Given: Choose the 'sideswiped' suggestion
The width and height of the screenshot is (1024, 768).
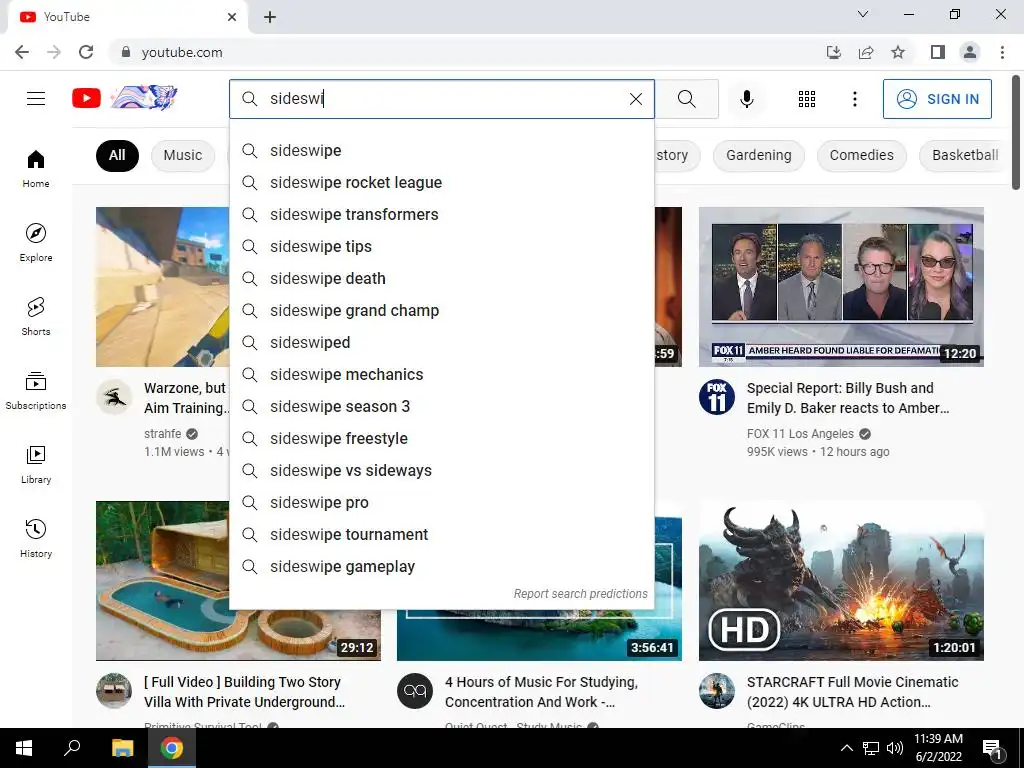Looking at the screenshot, I should 441,342.
